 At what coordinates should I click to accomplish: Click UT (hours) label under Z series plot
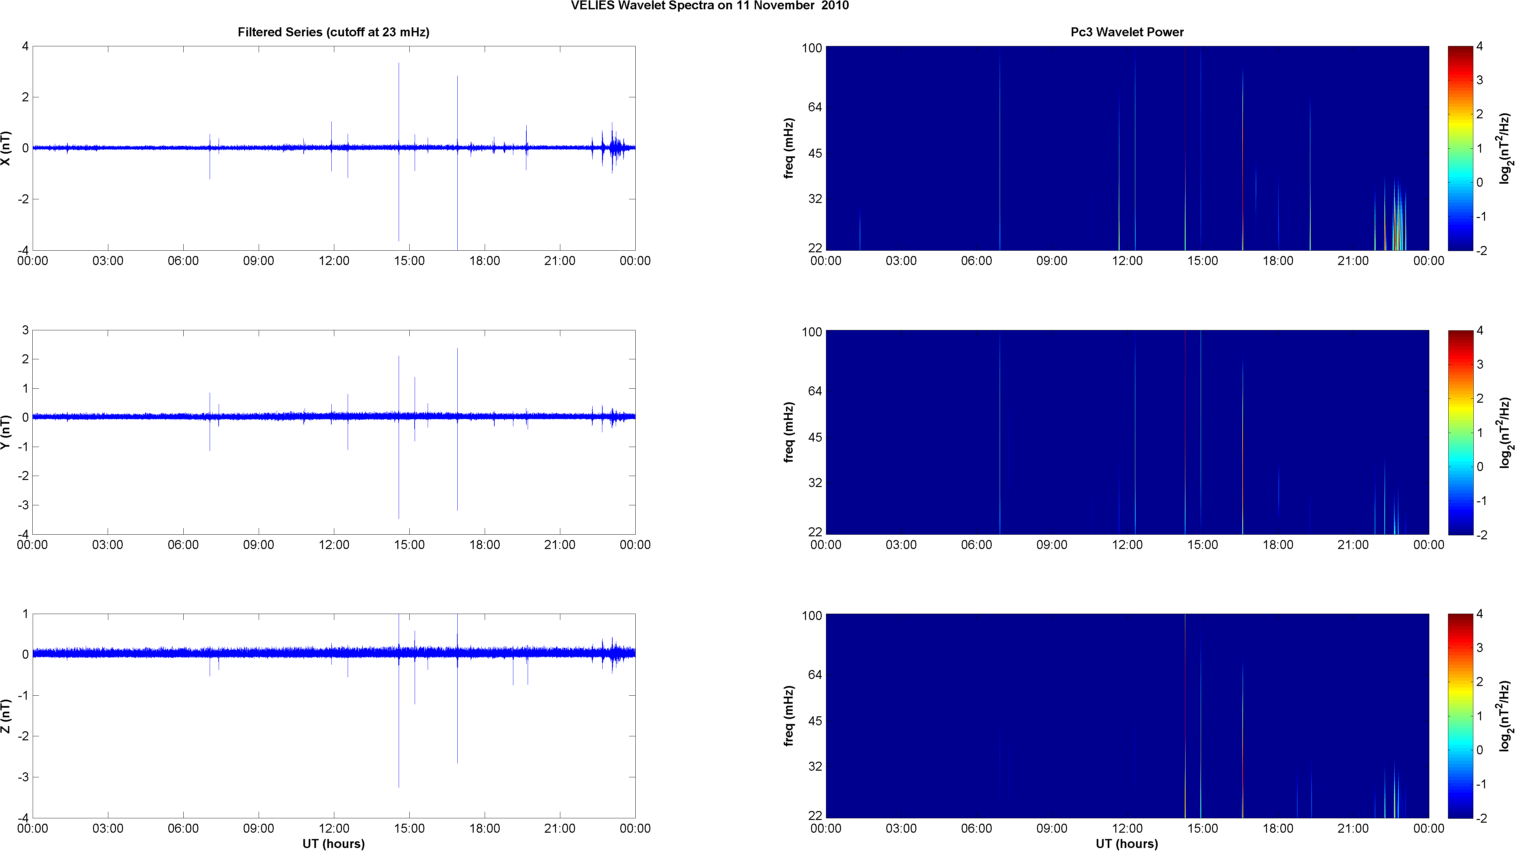[x=334, y=843]
